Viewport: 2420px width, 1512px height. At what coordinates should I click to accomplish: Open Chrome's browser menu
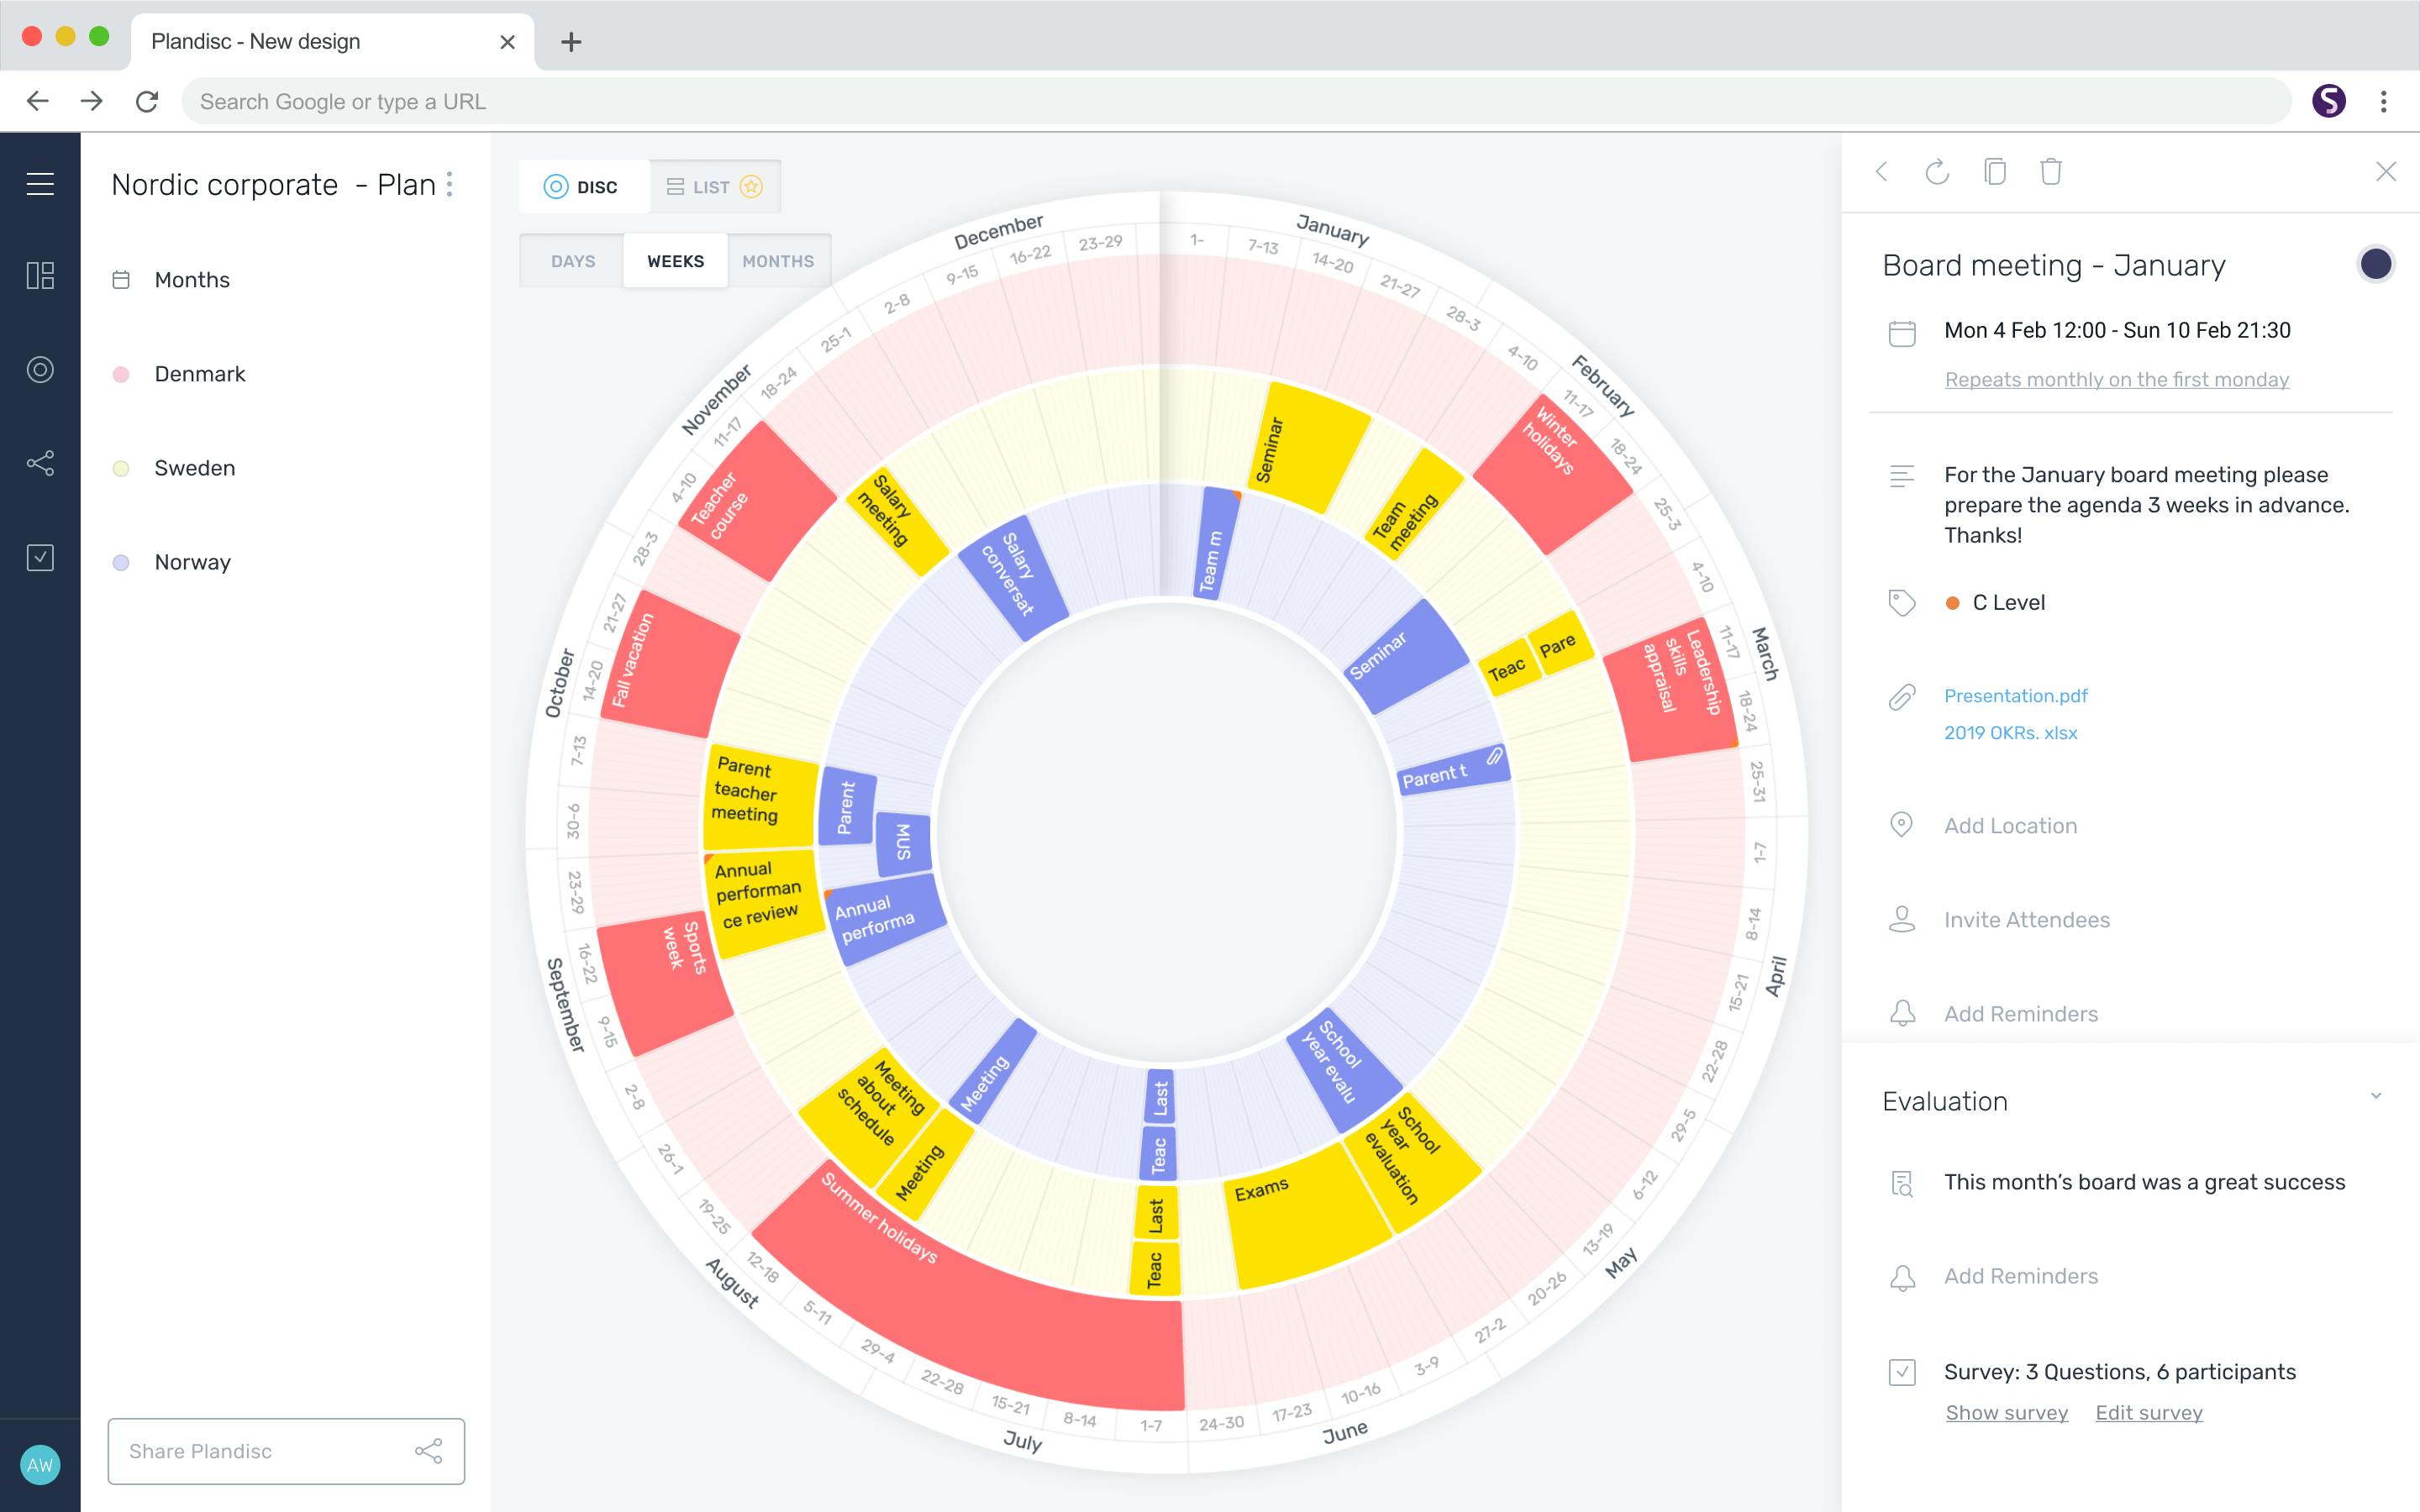[2384, 101]
